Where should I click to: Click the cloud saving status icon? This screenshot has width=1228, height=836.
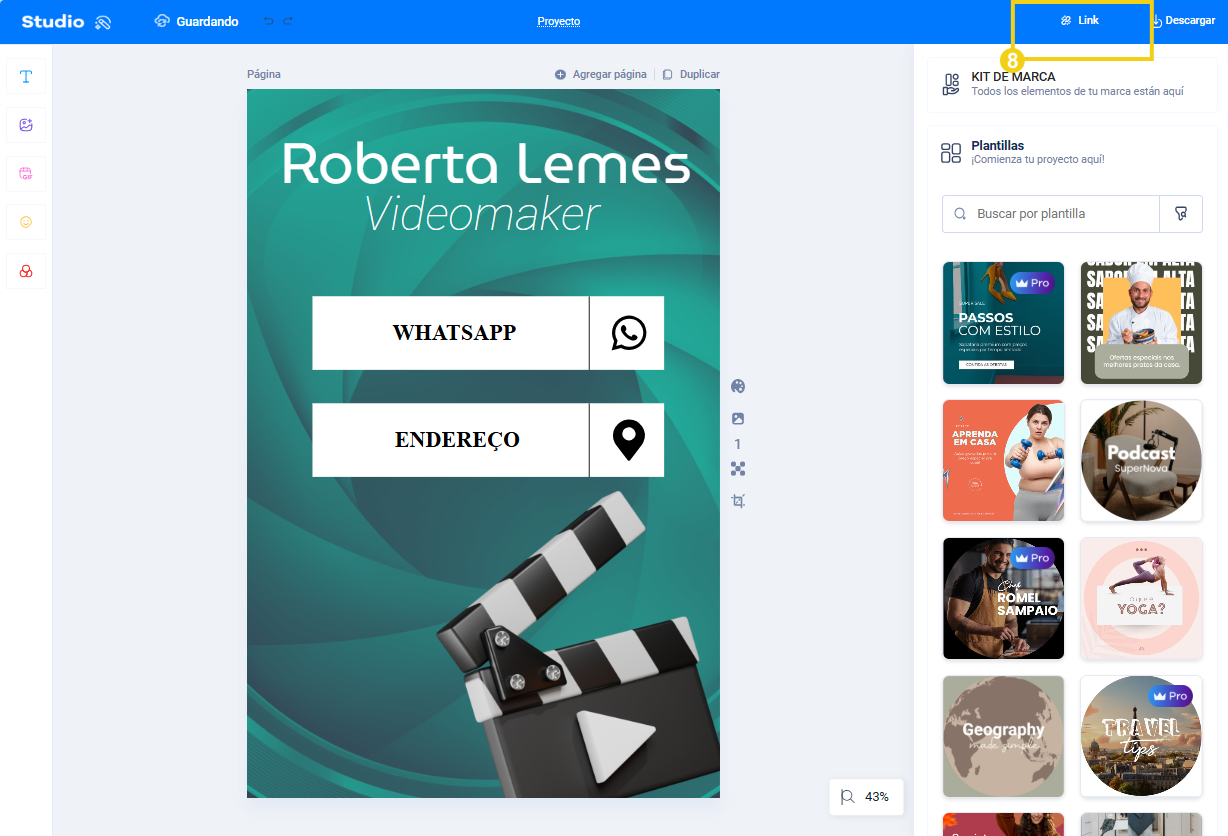click(x=162, y=21)
